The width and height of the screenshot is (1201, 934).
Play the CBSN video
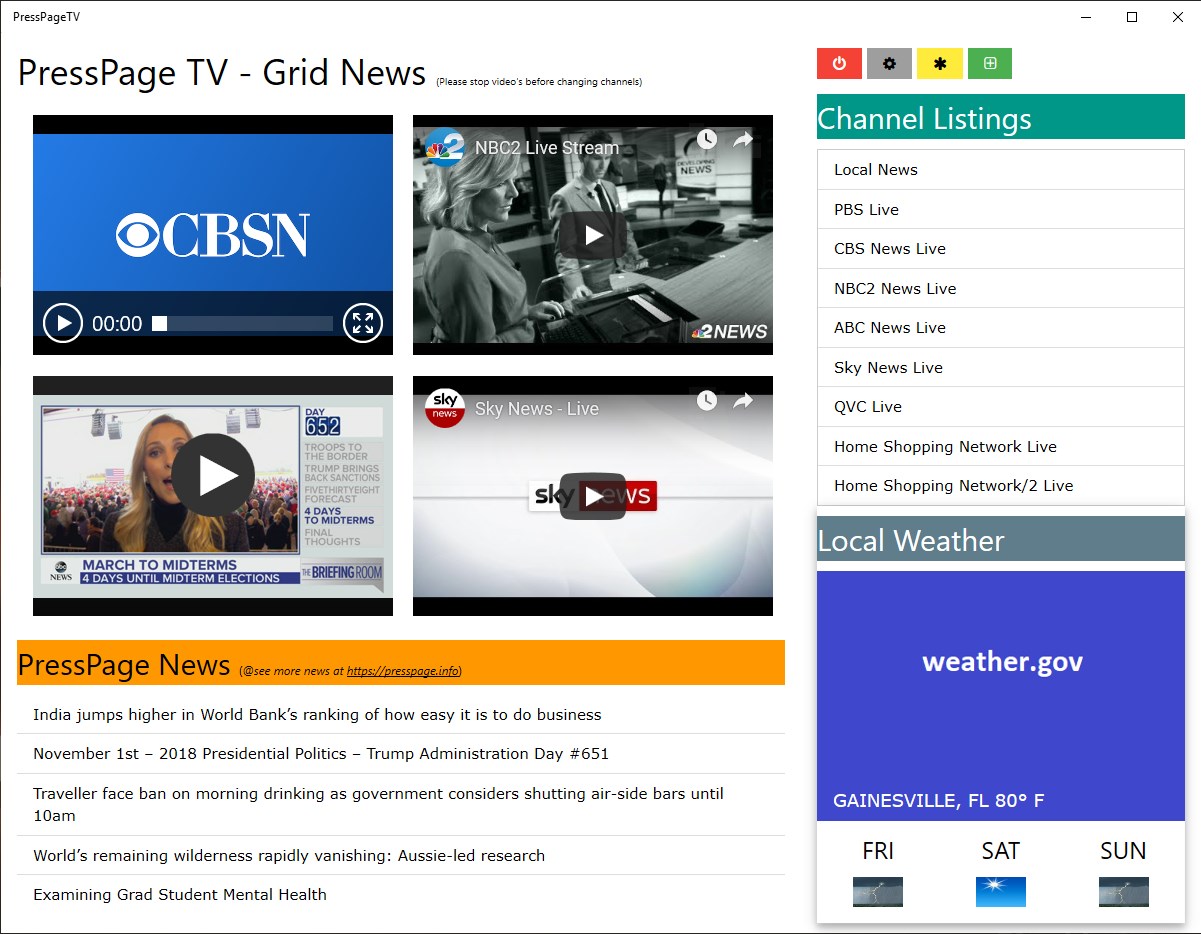[x=63, y=323]
